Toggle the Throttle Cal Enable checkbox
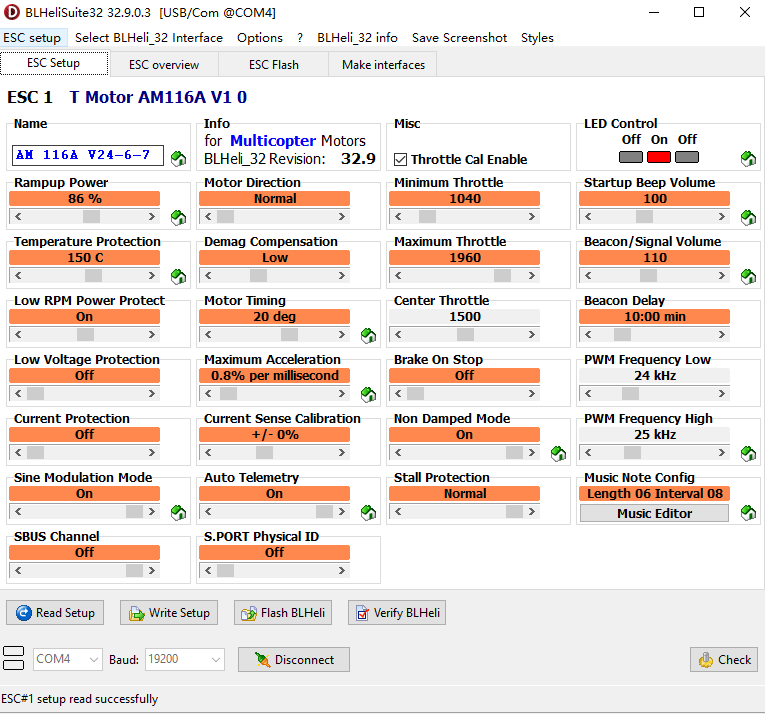 tap(401, 159)
